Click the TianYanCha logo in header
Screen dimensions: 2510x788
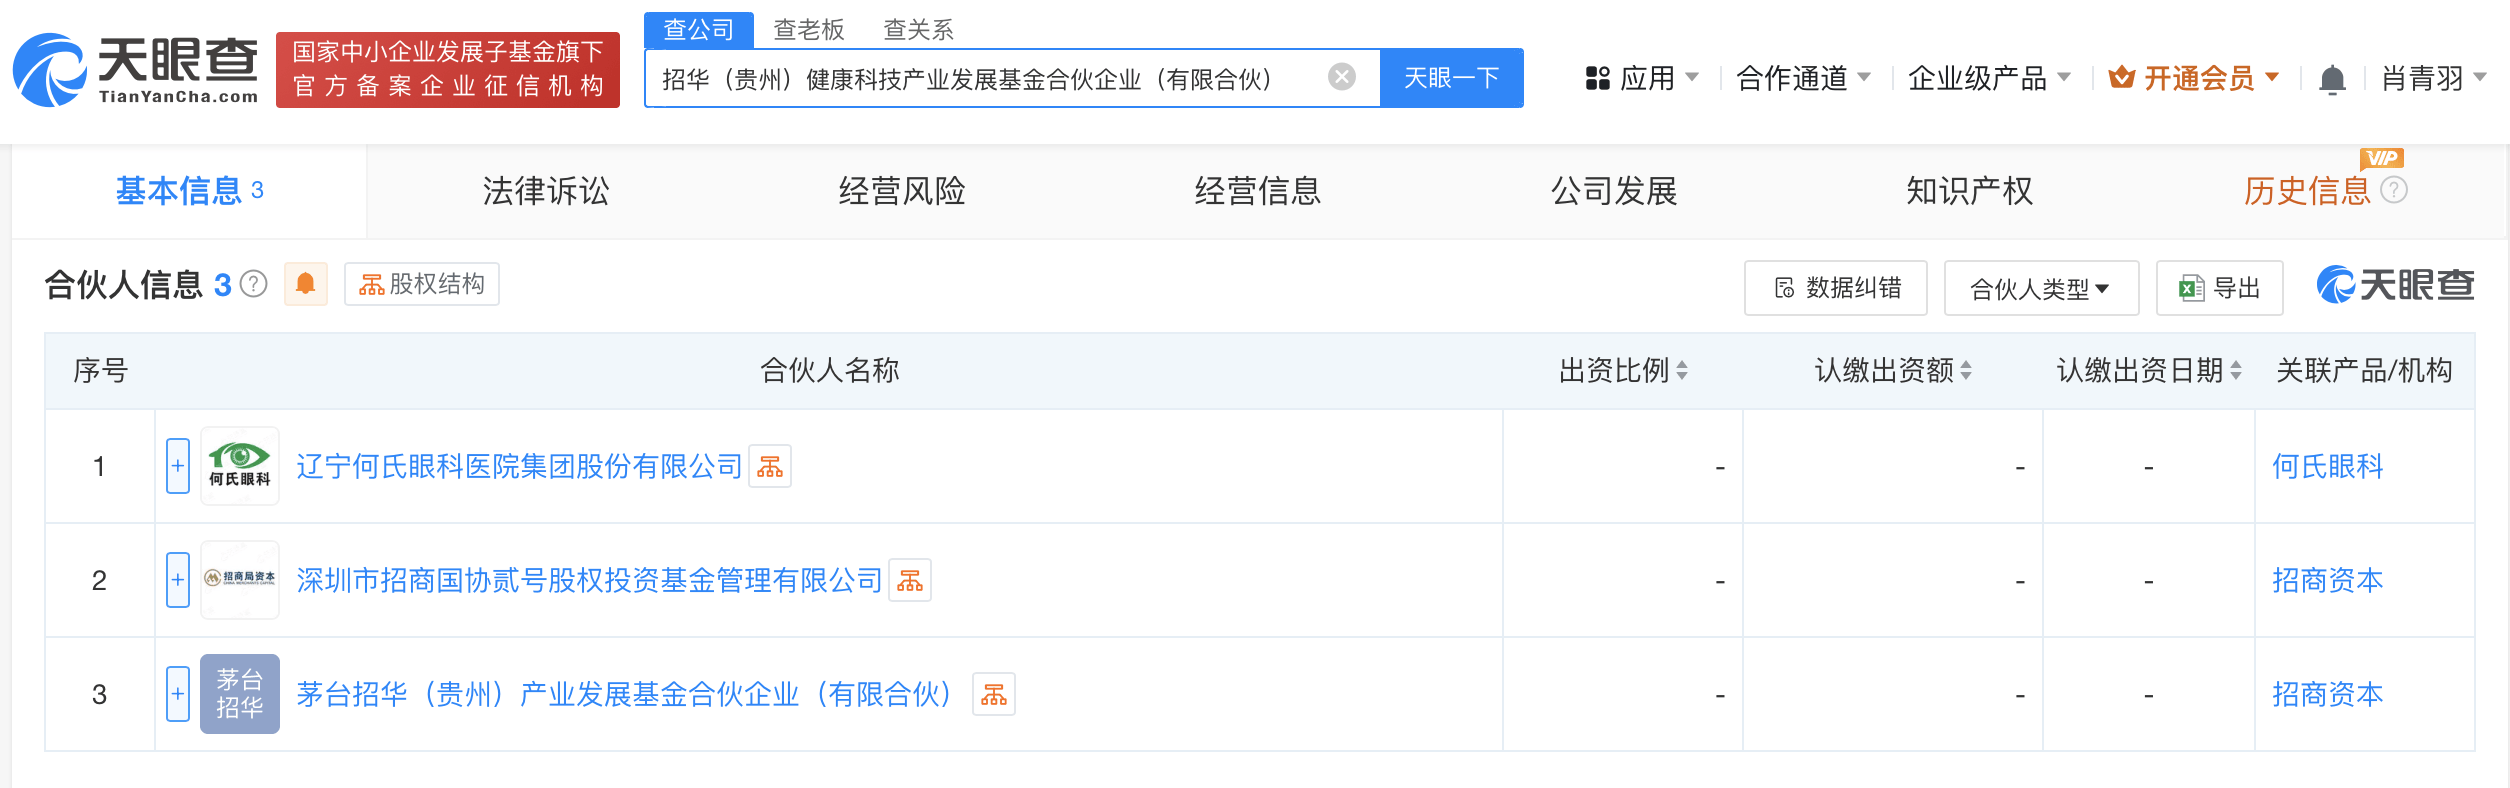[x=135, y=70]
